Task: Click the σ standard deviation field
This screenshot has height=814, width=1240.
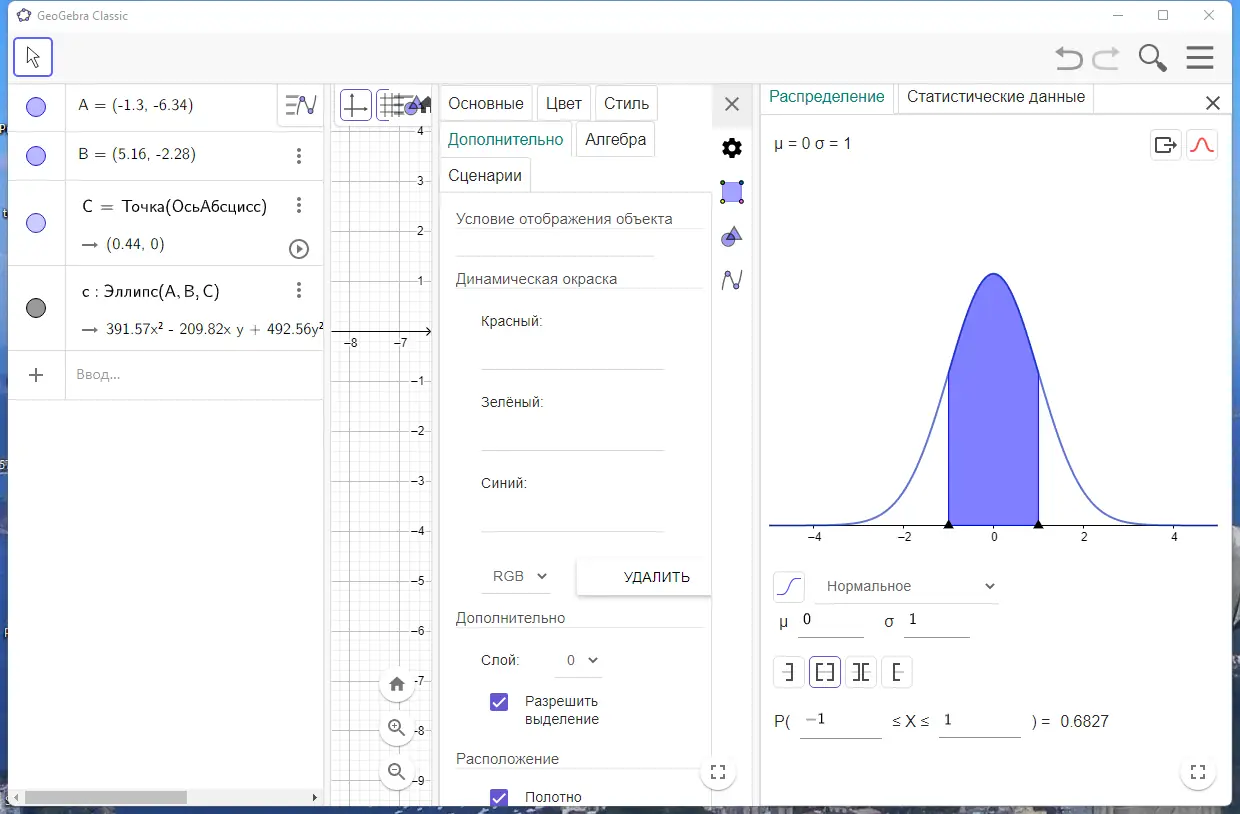Action: point(937,621)
